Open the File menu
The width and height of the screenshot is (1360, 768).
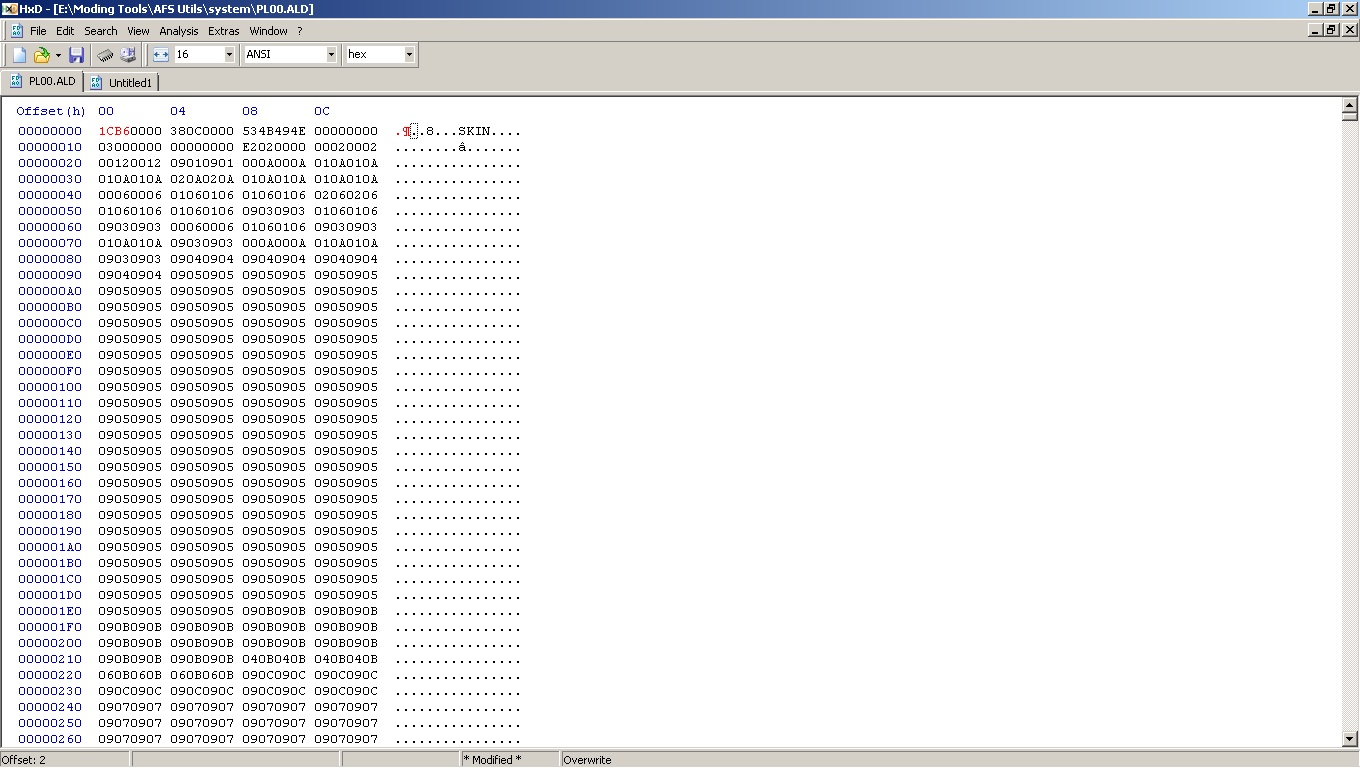click(x=38, y=31)
